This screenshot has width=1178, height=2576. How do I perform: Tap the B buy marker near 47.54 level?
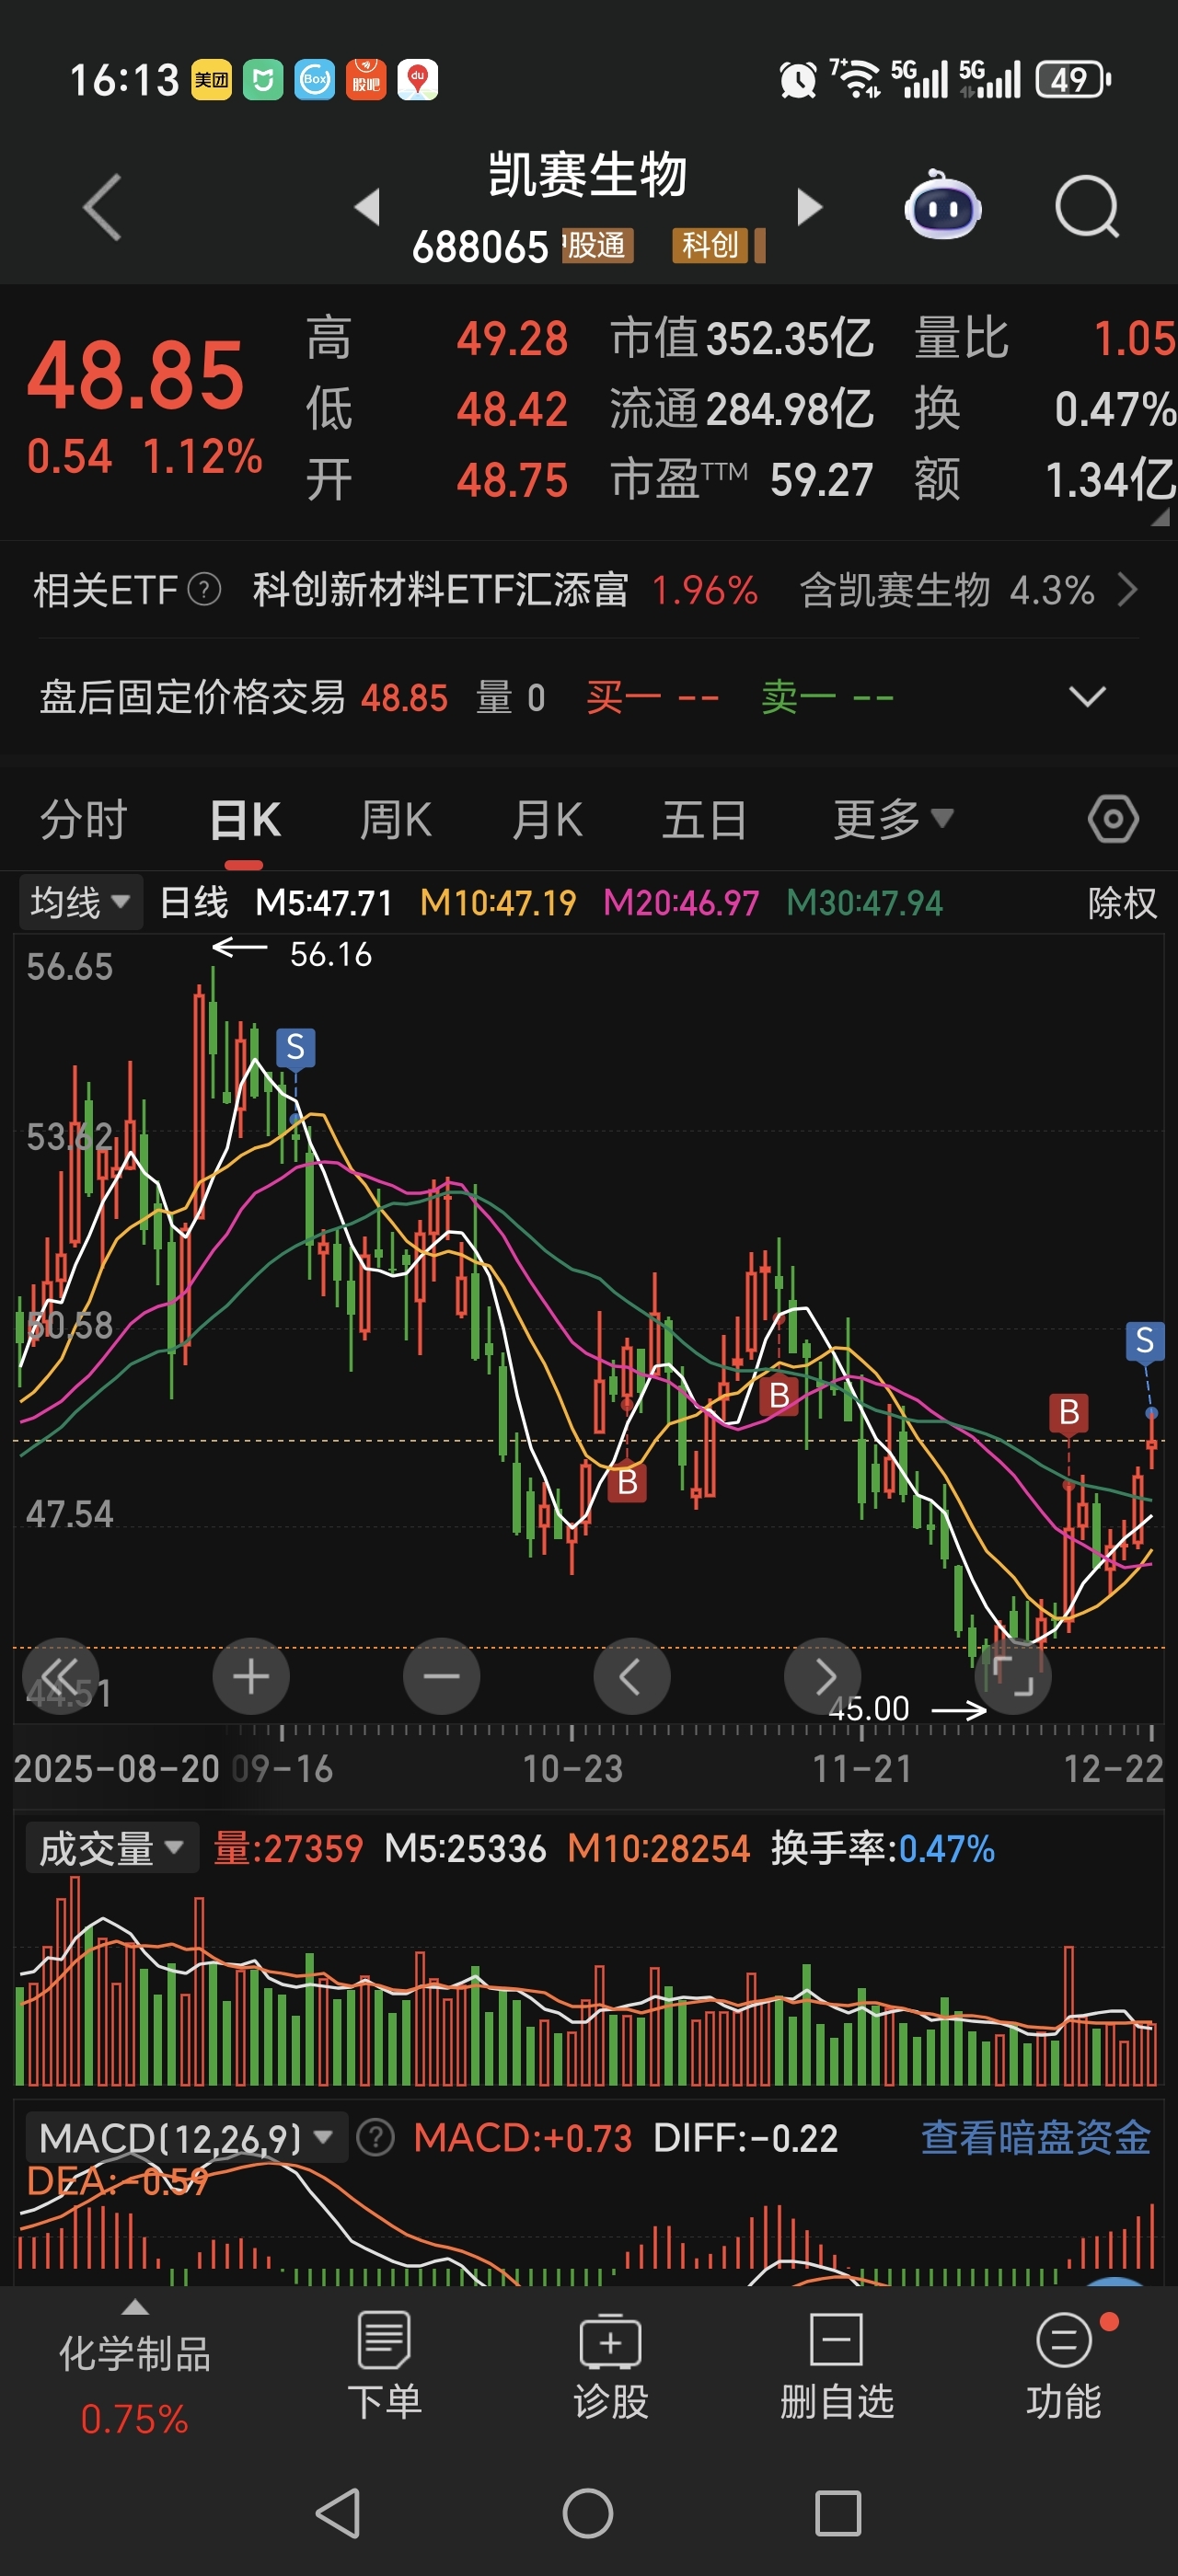(x=627, y=1482)
